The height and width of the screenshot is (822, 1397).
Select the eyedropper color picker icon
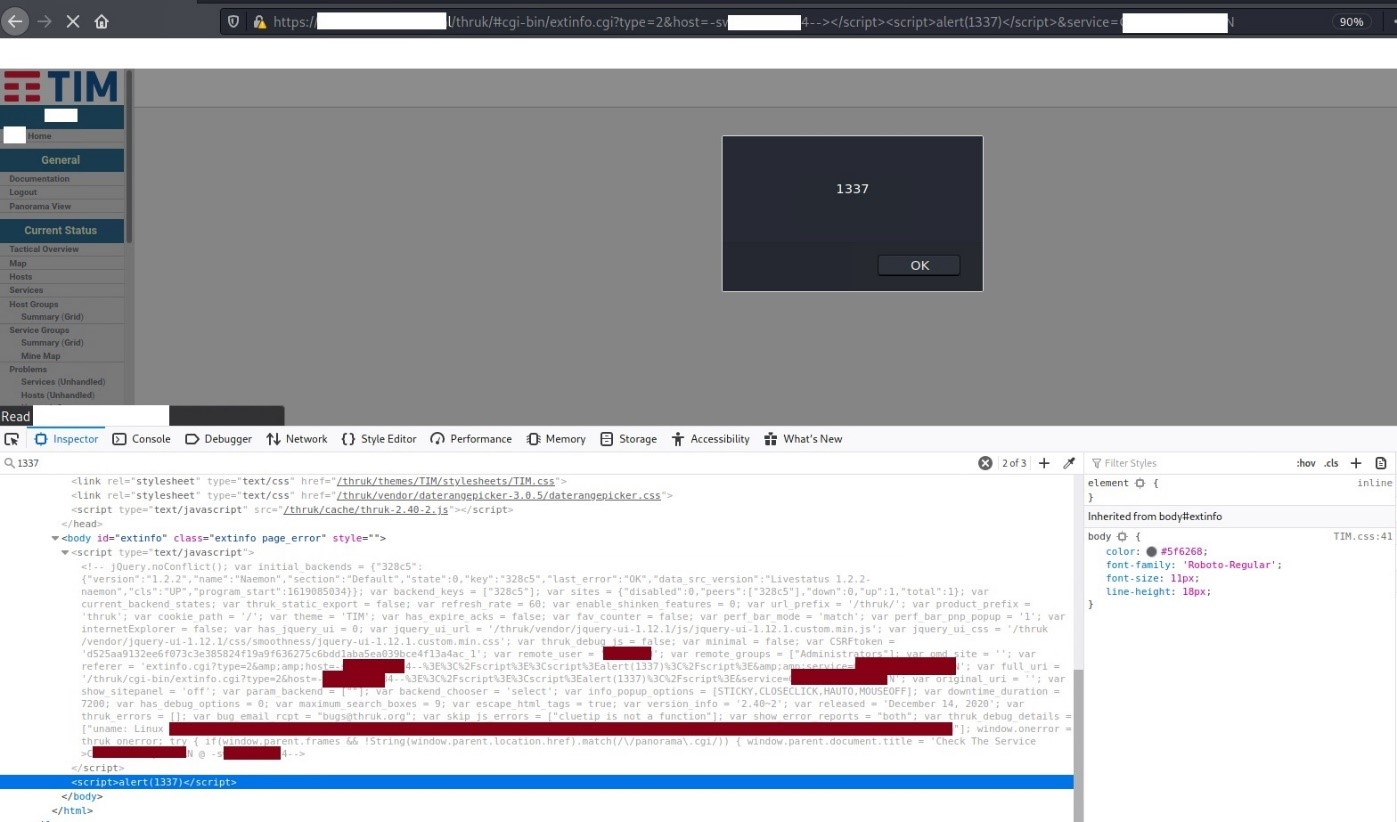click(1068, 463)
